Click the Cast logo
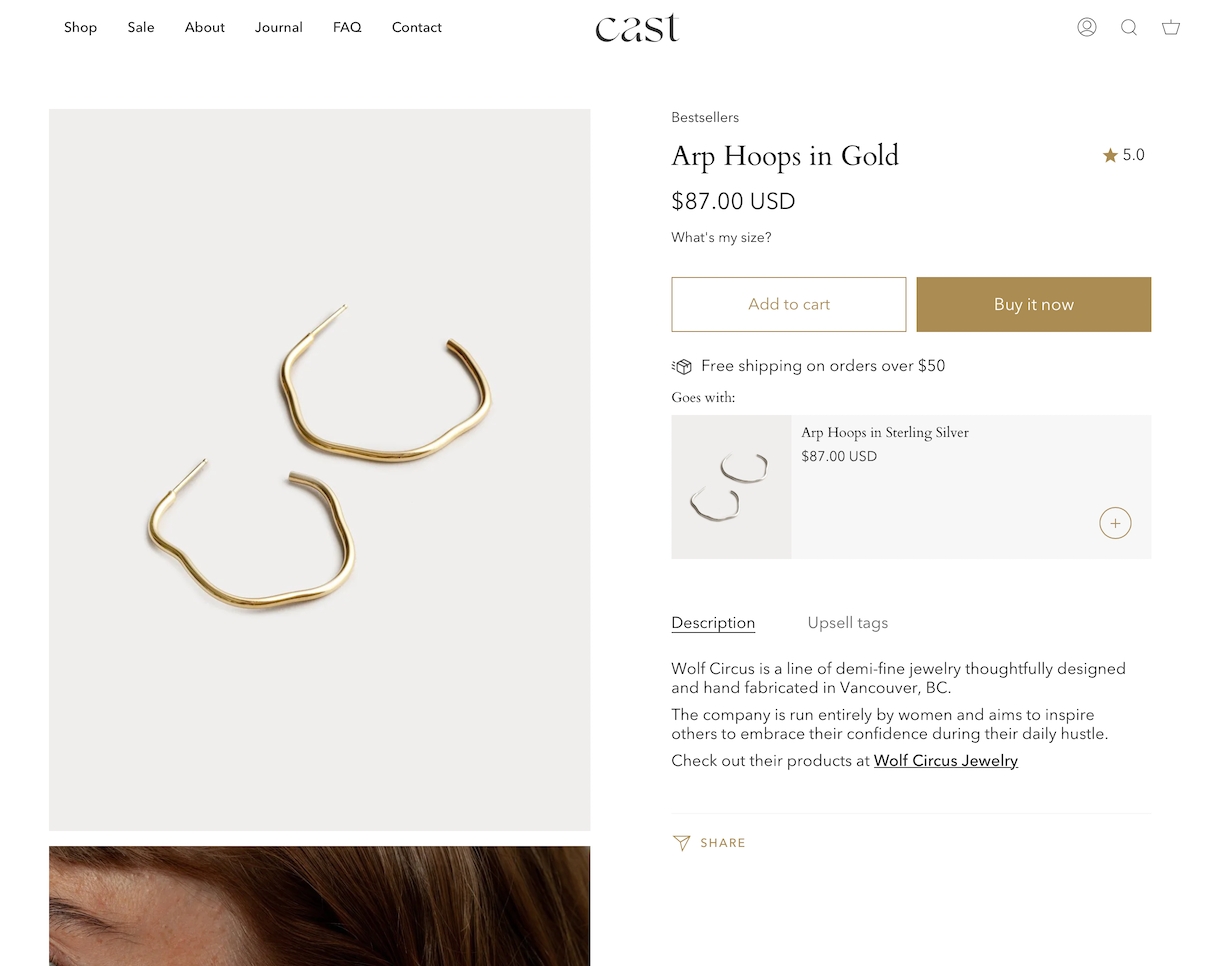 637,28
